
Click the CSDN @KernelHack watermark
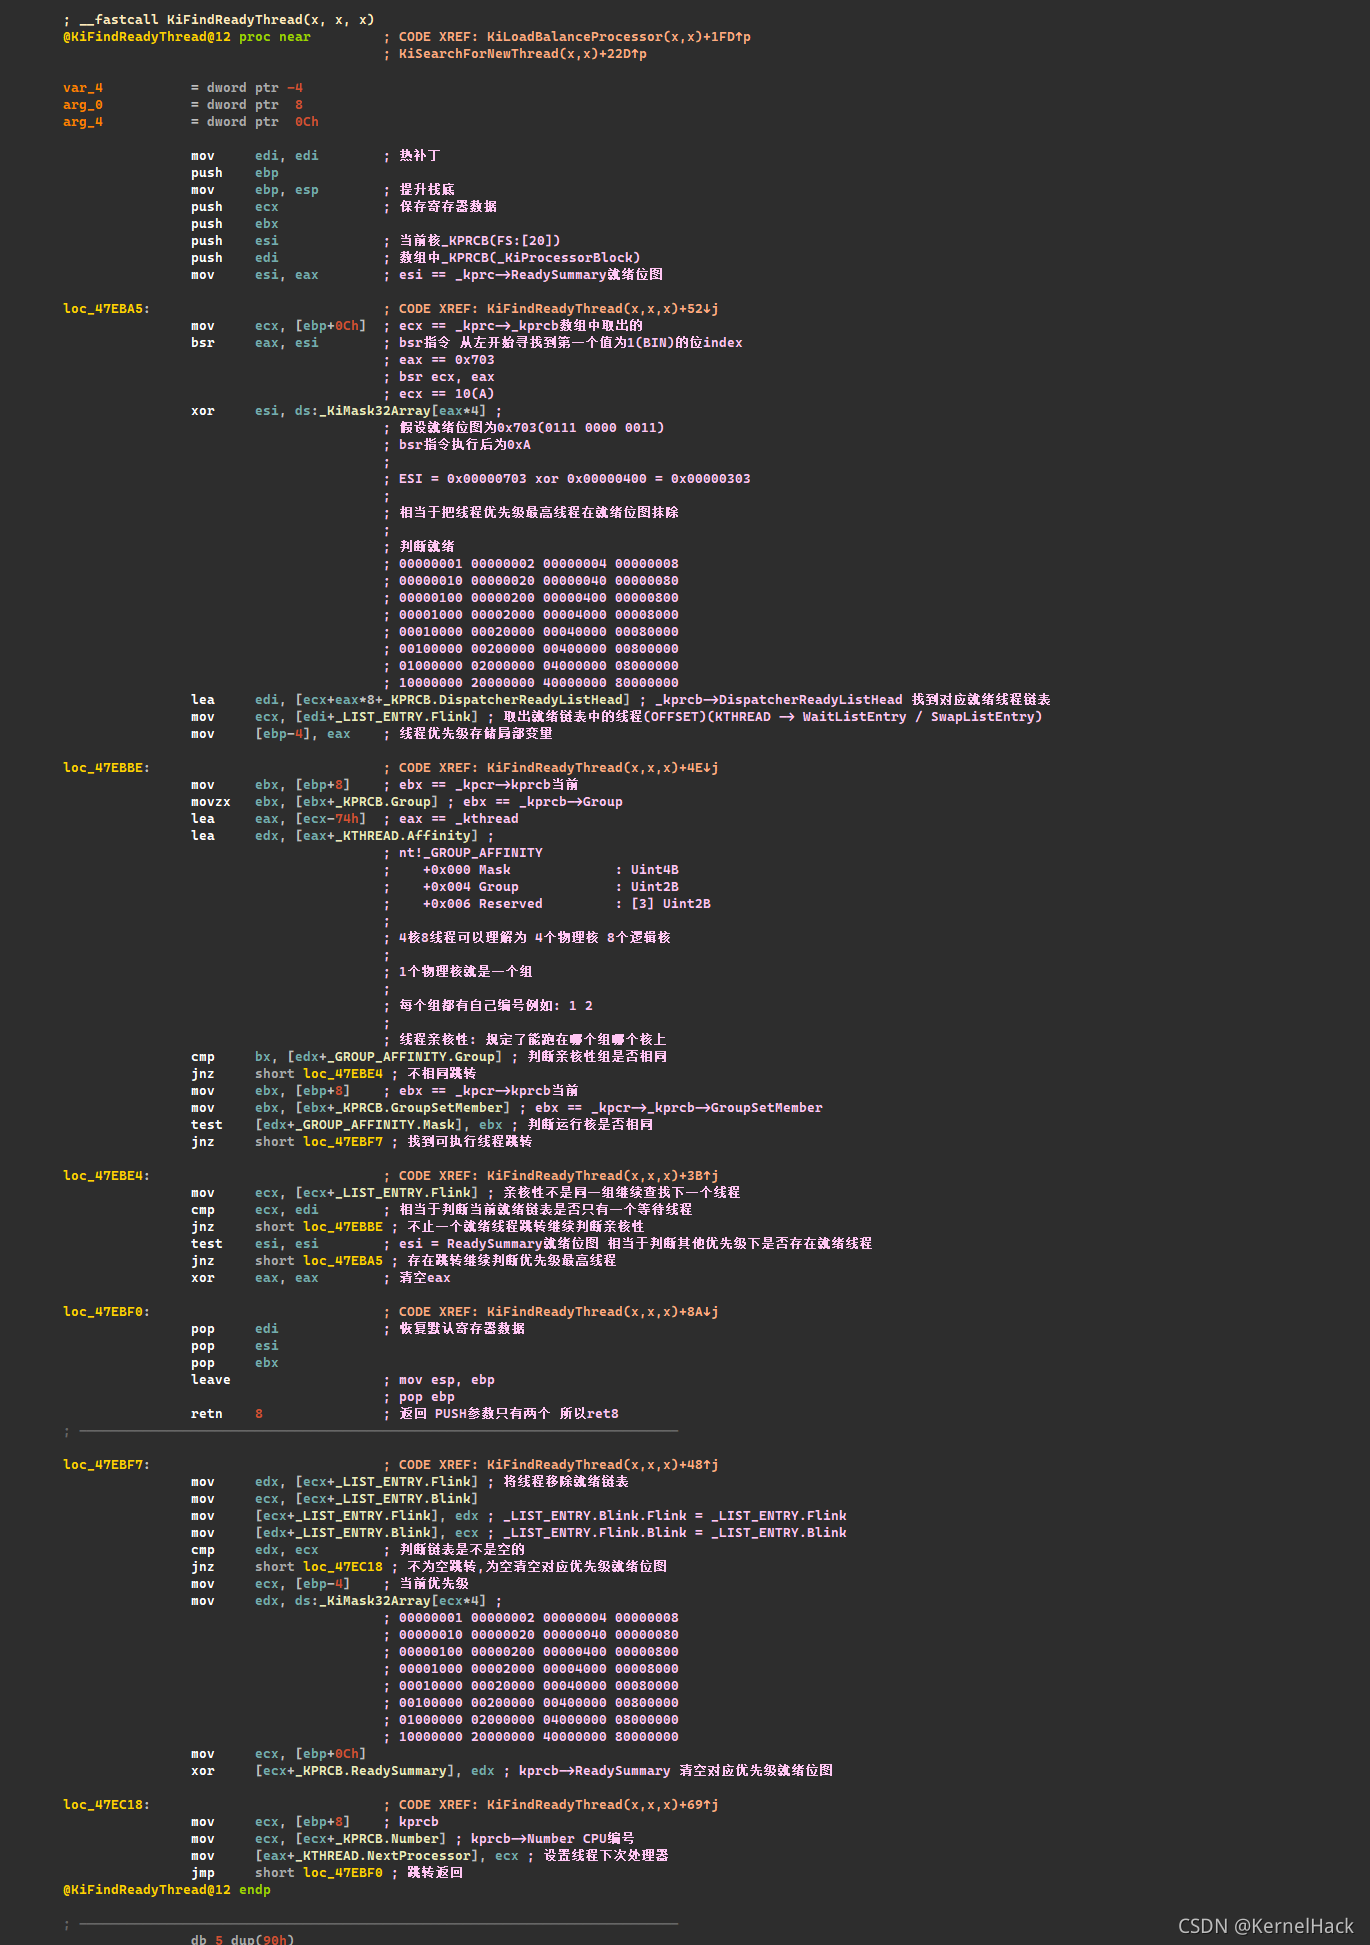[1266, 1926]
